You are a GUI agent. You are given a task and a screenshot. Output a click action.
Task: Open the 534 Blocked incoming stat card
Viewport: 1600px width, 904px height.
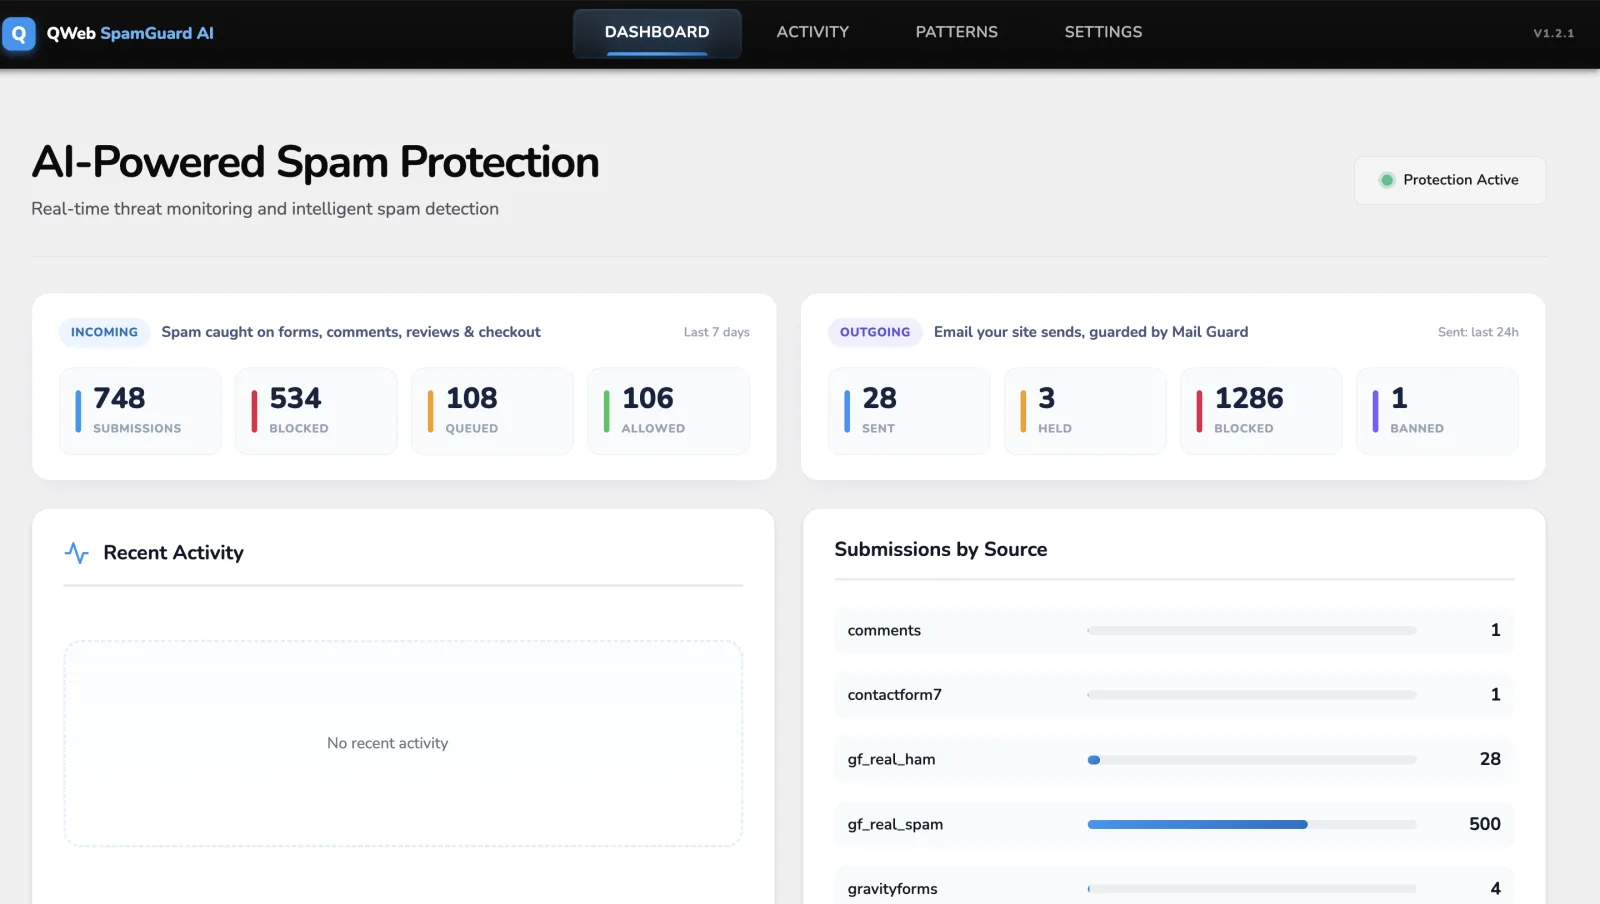pyautogui.click(x=316, y=411)
